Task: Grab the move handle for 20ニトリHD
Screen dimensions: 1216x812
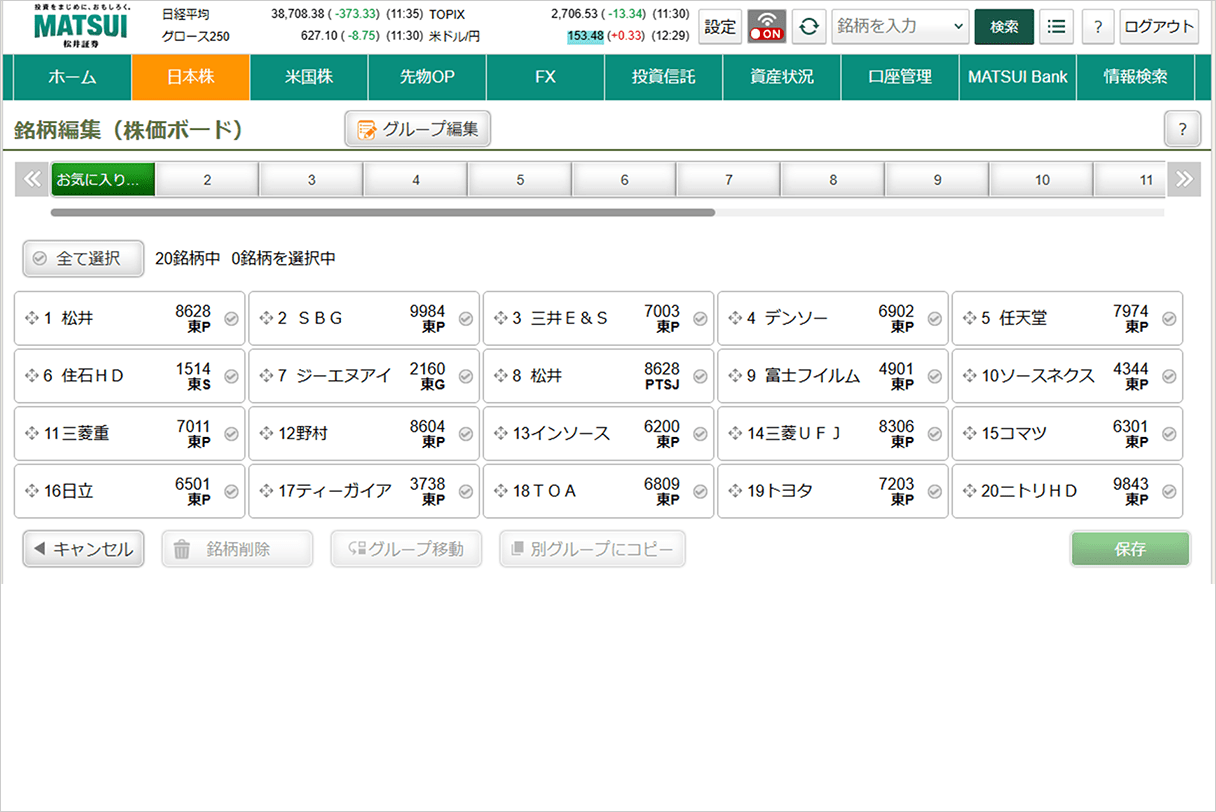Action: (x=969, y=492)
